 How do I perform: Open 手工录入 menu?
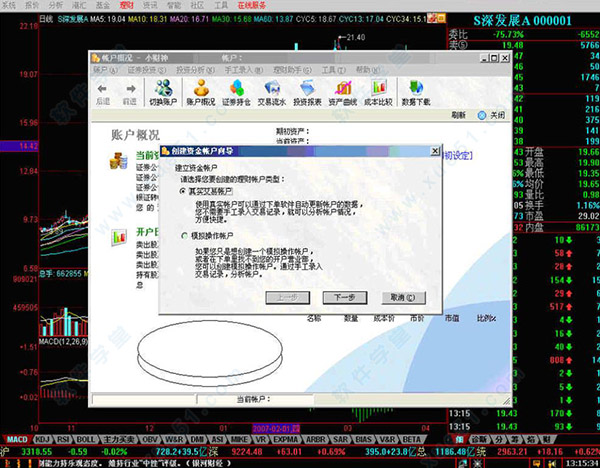pos(243,70)
